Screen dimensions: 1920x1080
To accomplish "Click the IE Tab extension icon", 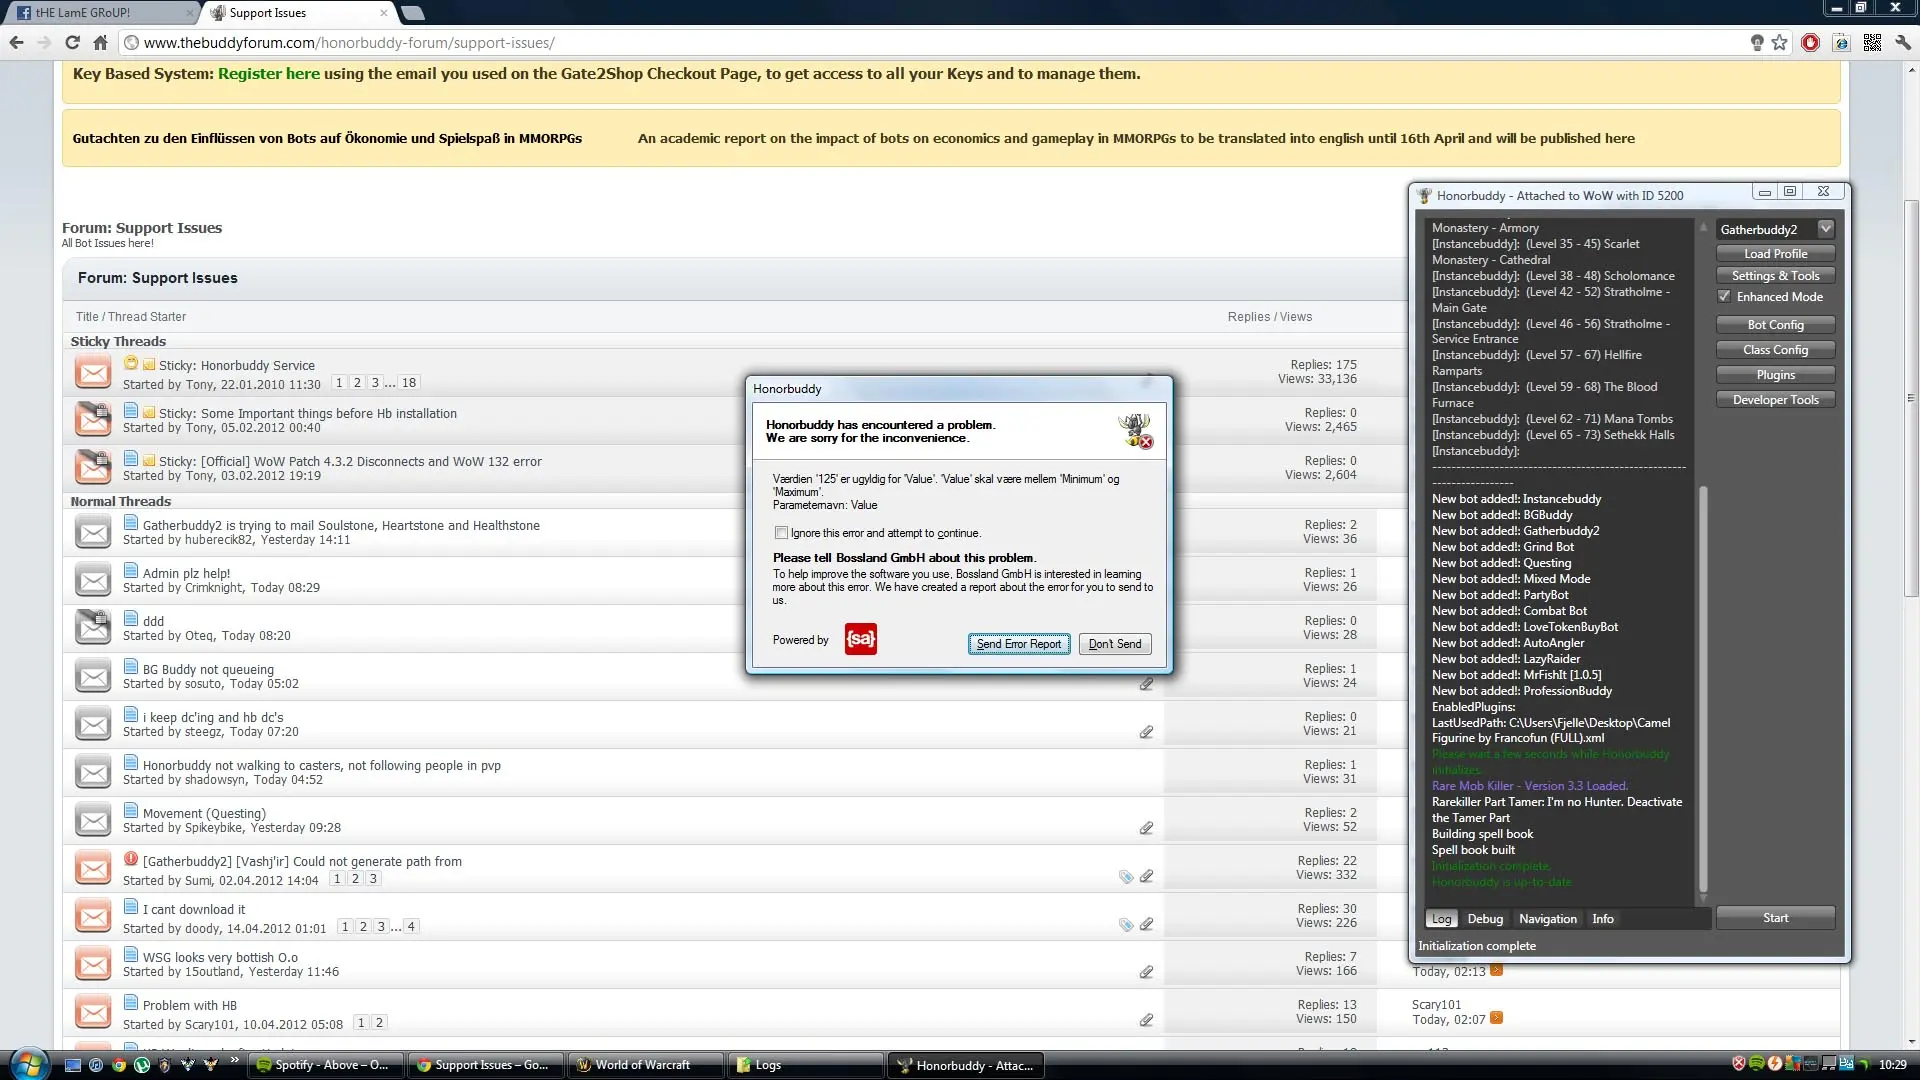I will pos(1841,43).
